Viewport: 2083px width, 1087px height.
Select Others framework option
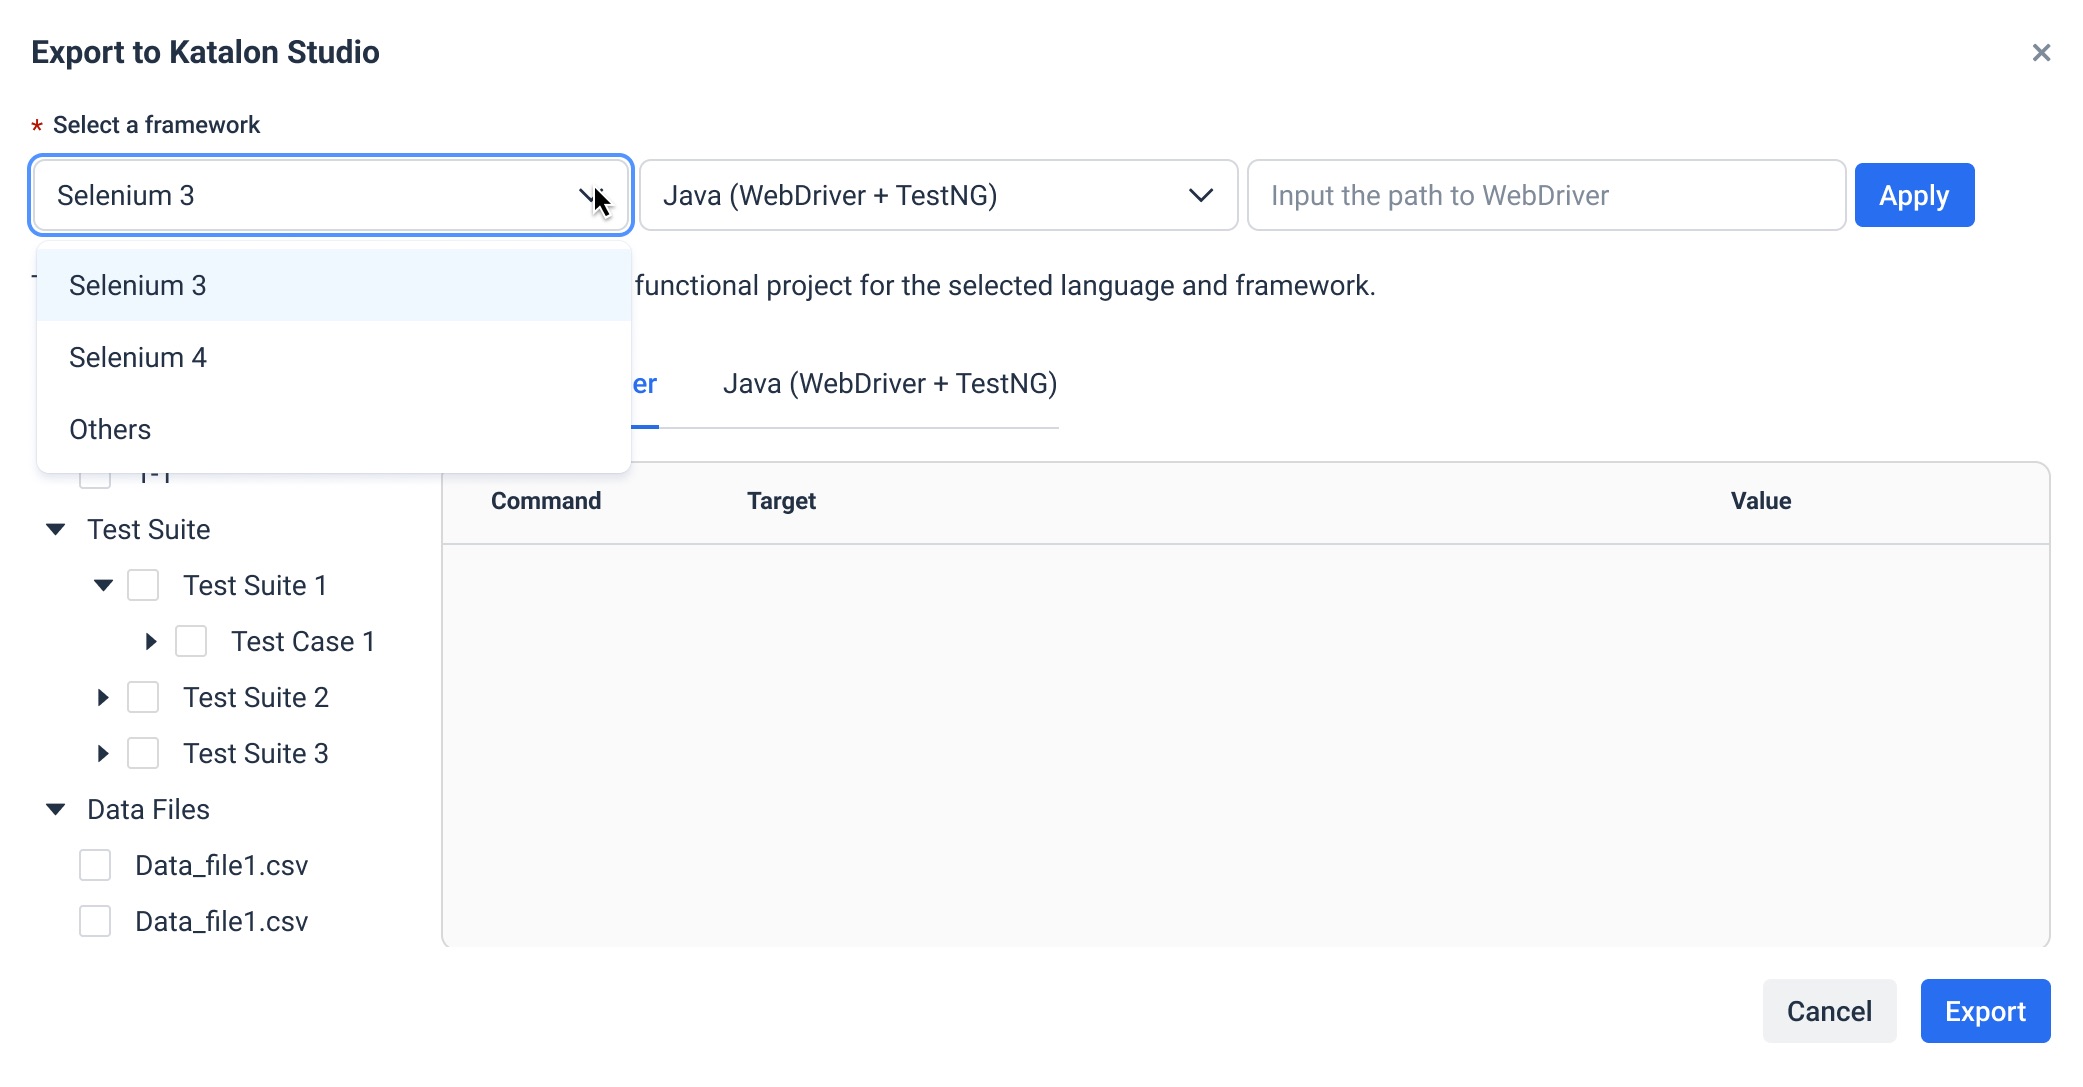[x=110, y=428]
